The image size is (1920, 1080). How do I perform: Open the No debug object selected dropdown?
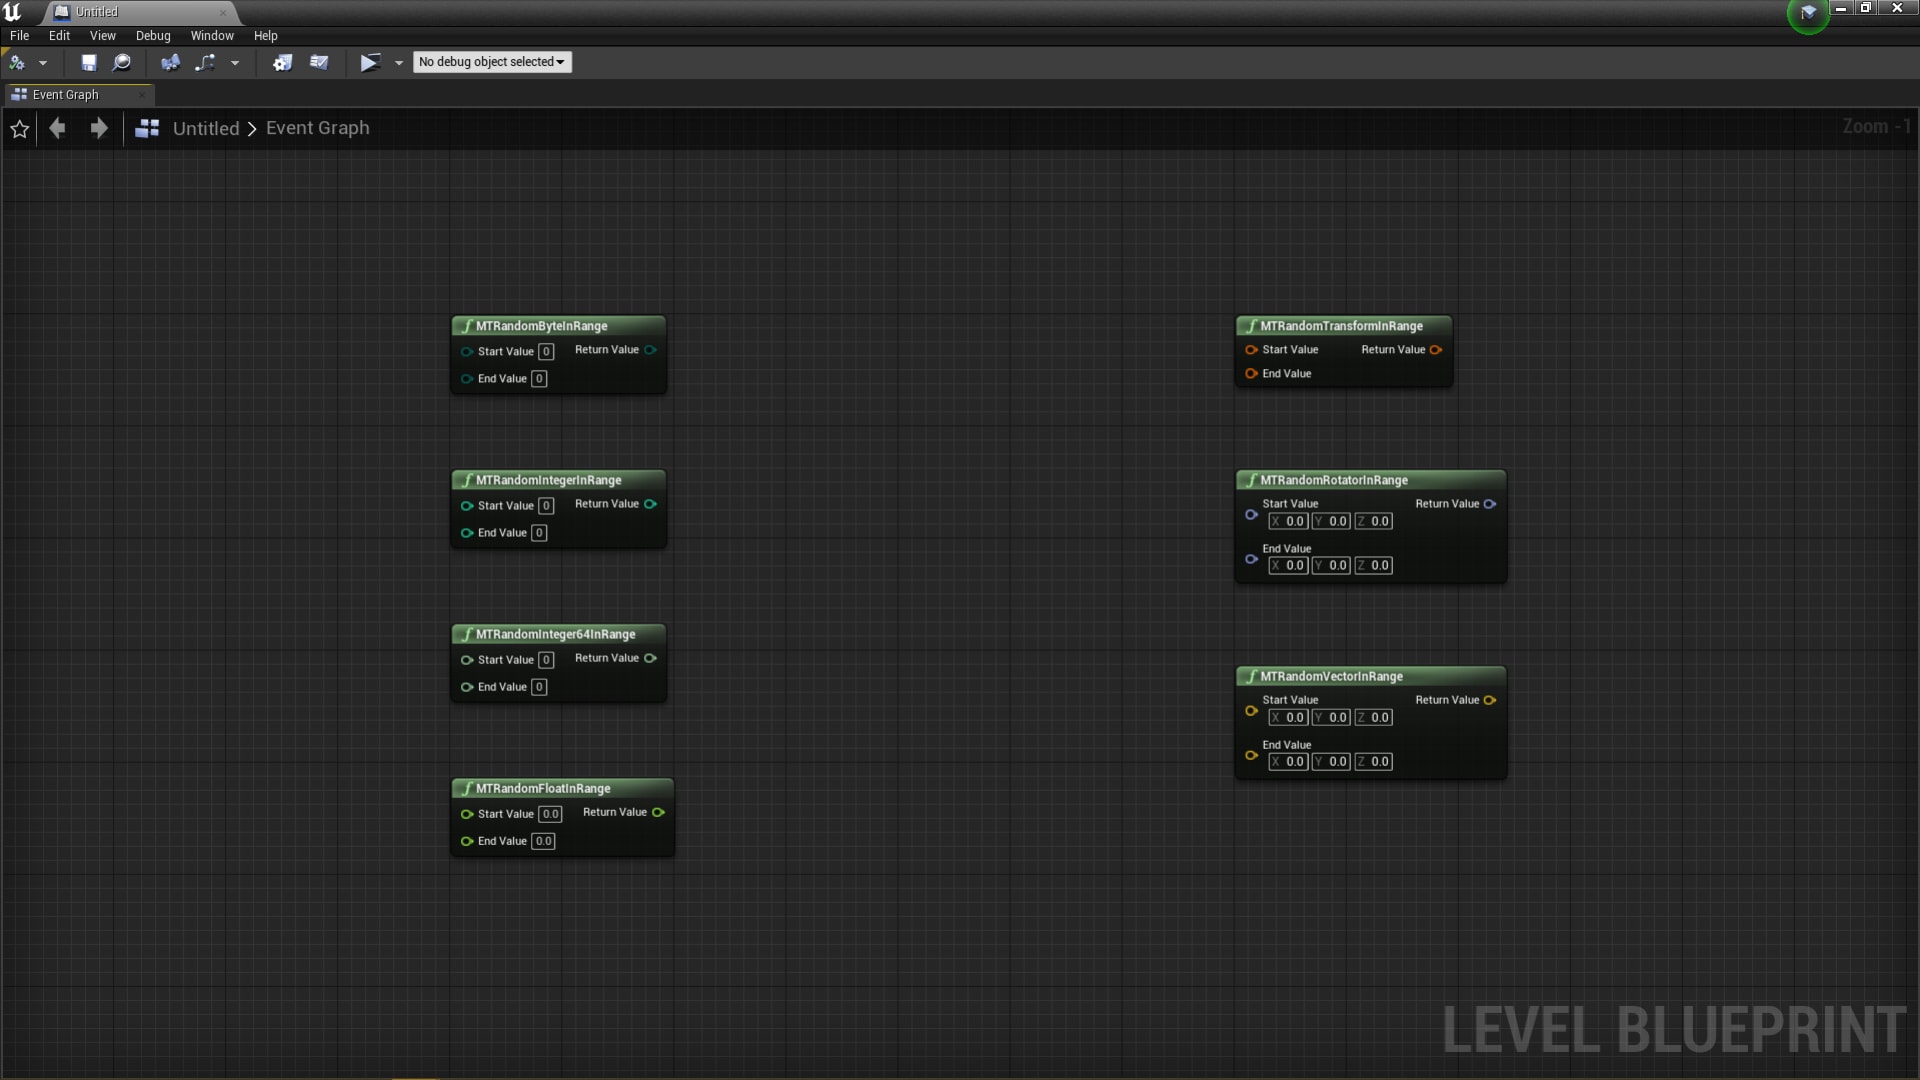pos(491,62)
